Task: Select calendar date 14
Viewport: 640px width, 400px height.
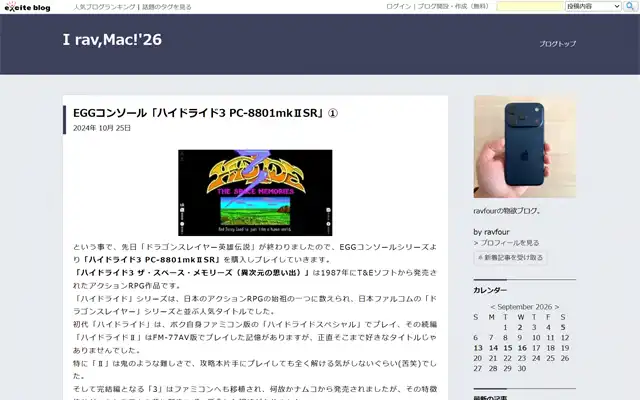Action: pyautogui.click(x=493, y=348)
